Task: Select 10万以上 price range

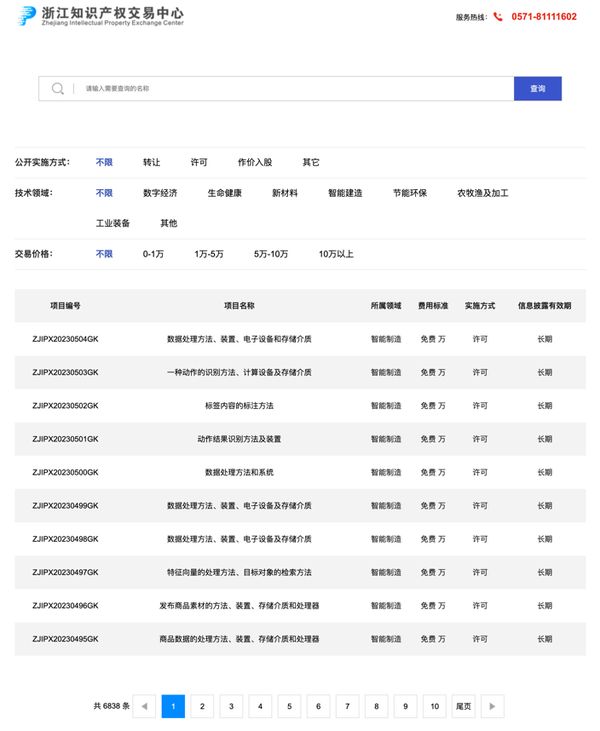Action: coord(336,254)
